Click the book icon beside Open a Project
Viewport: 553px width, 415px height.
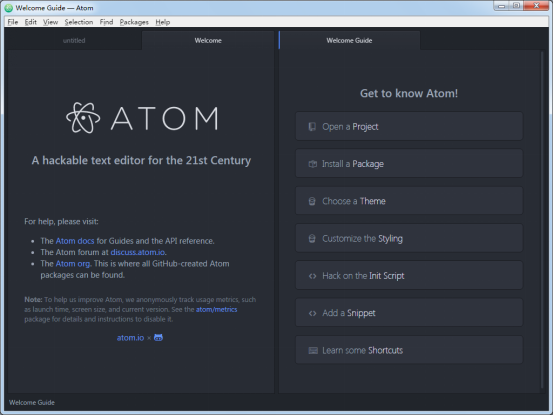(312, 127)
